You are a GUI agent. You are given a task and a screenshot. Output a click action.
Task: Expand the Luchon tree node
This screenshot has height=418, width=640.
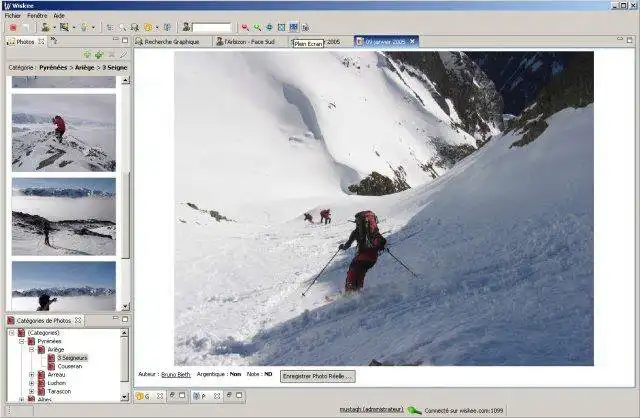(x=31, y=383)
